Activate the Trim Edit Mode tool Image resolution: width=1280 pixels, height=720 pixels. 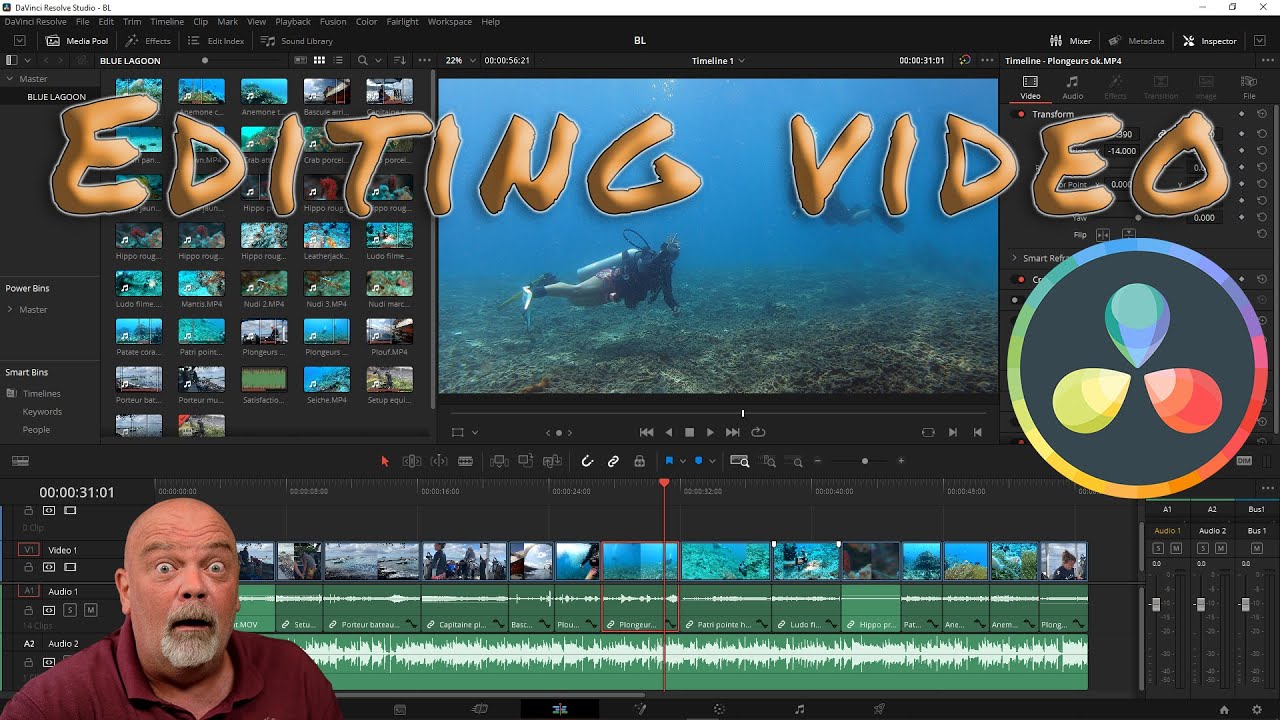(x=411, y=461)
